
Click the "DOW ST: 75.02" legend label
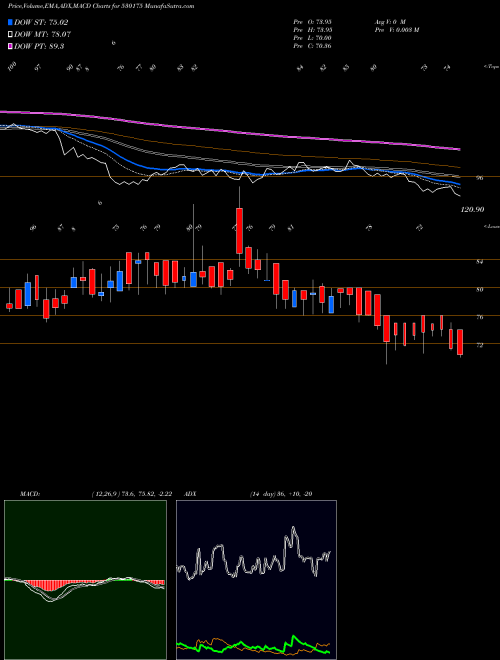point(41,22)
